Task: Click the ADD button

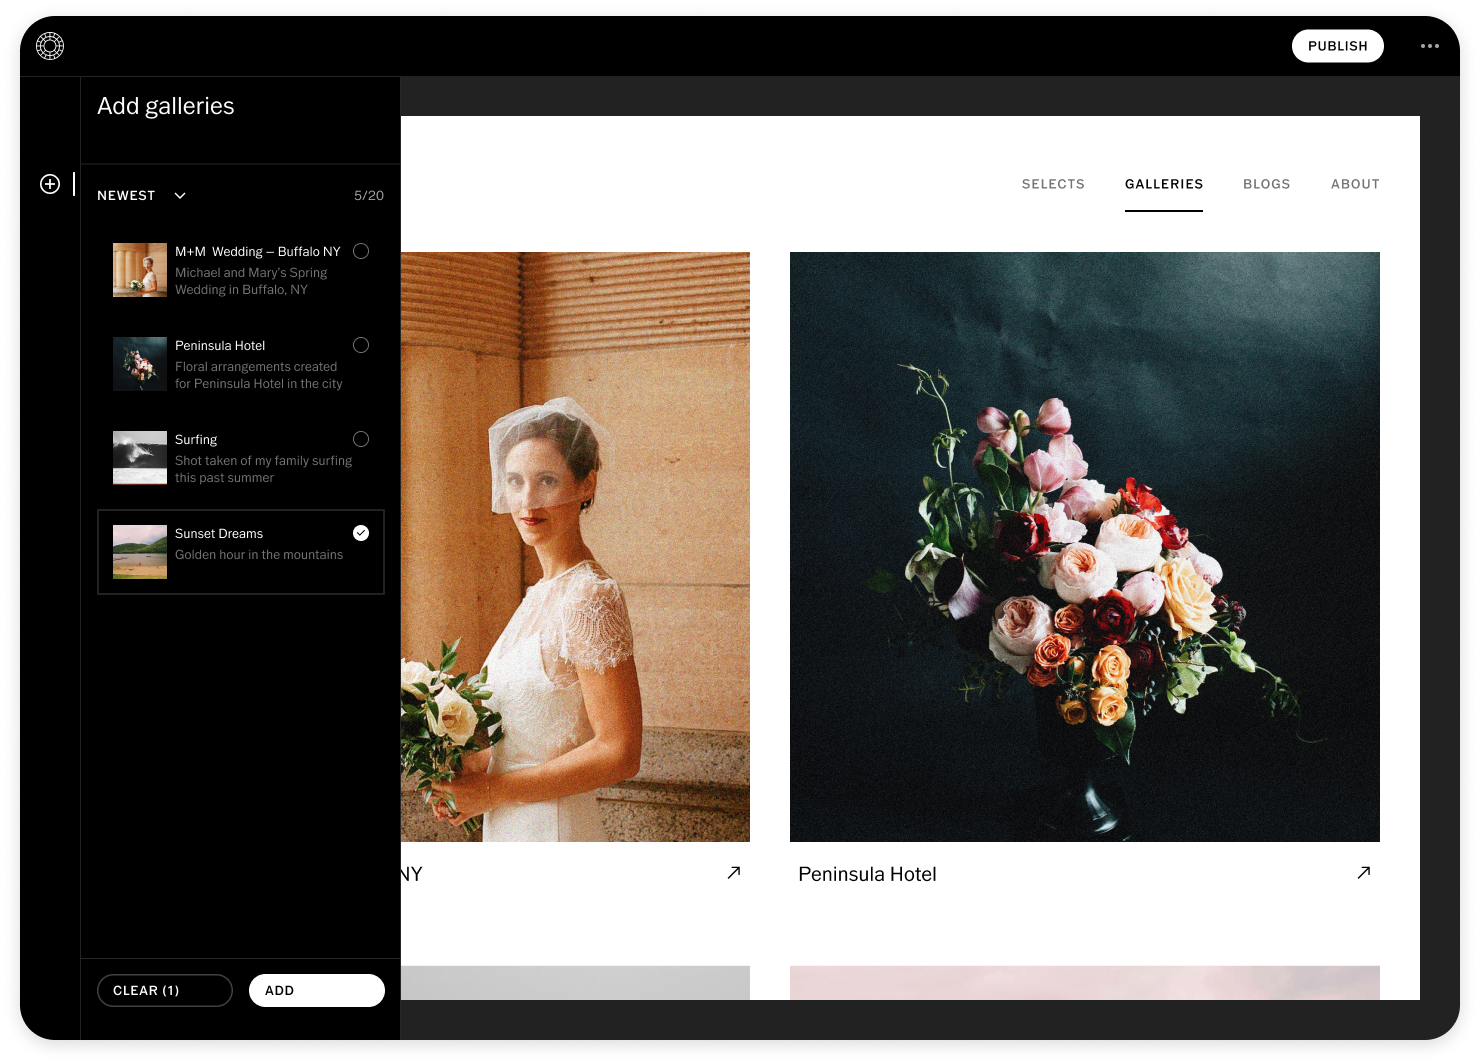Action: pyautogui.click(x=317, y=990)
